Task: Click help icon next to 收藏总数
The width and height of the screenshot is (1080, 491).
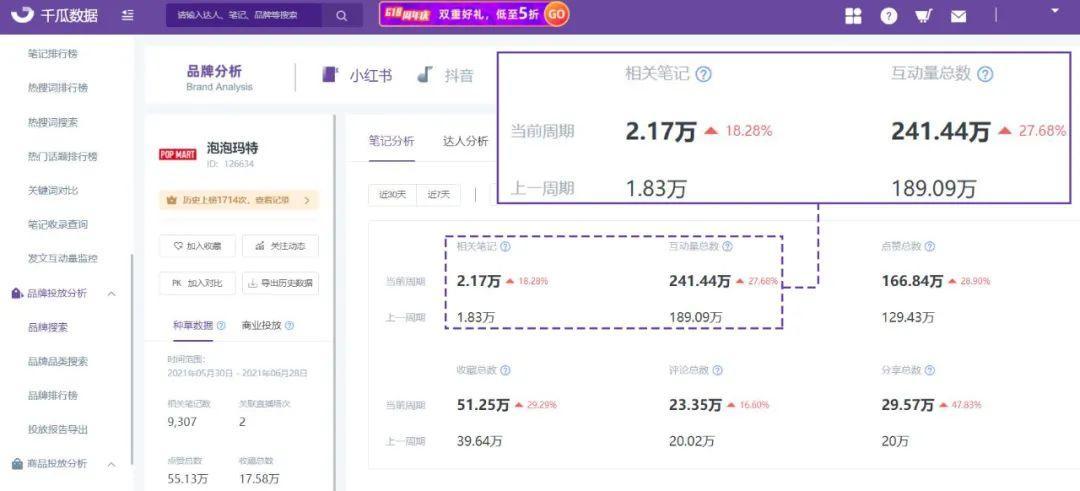Action: (505, 370)
